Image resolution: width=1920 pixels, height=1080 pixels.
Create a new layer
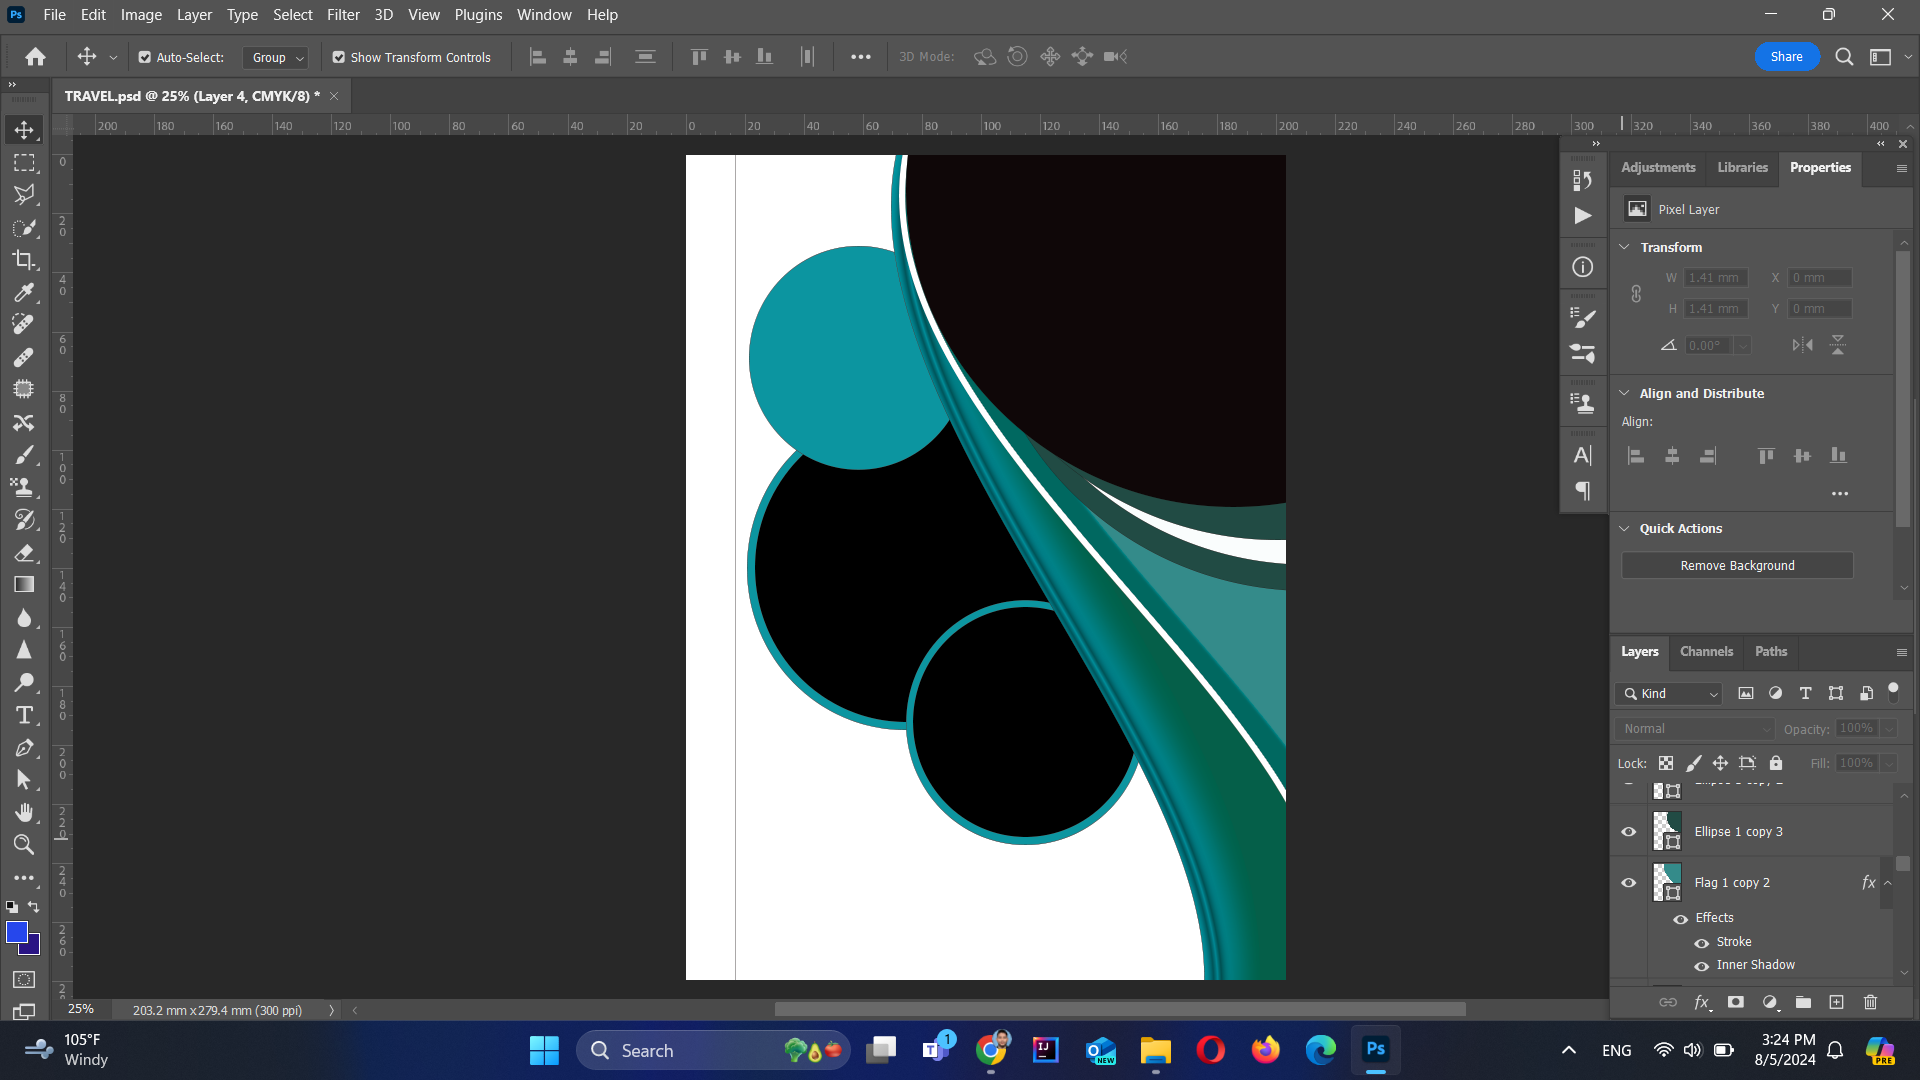[x=1837, y=1002]
